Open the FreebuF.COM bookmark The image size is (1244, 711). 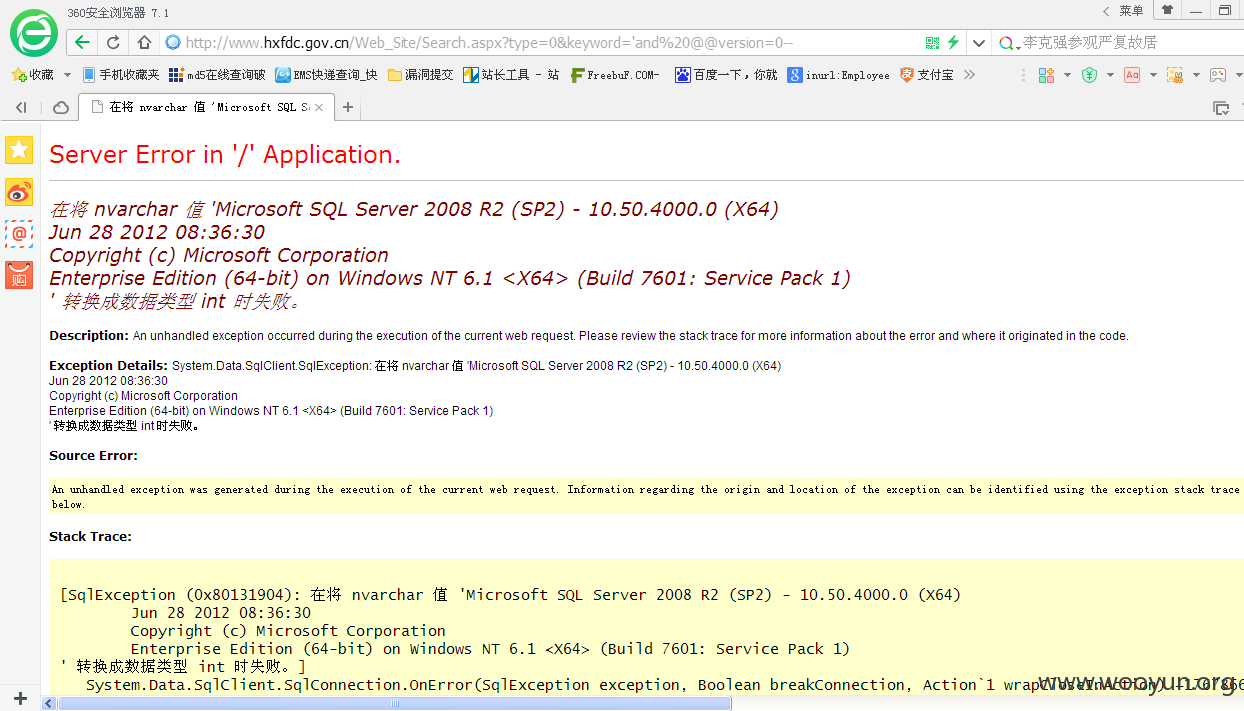(615, 75)
